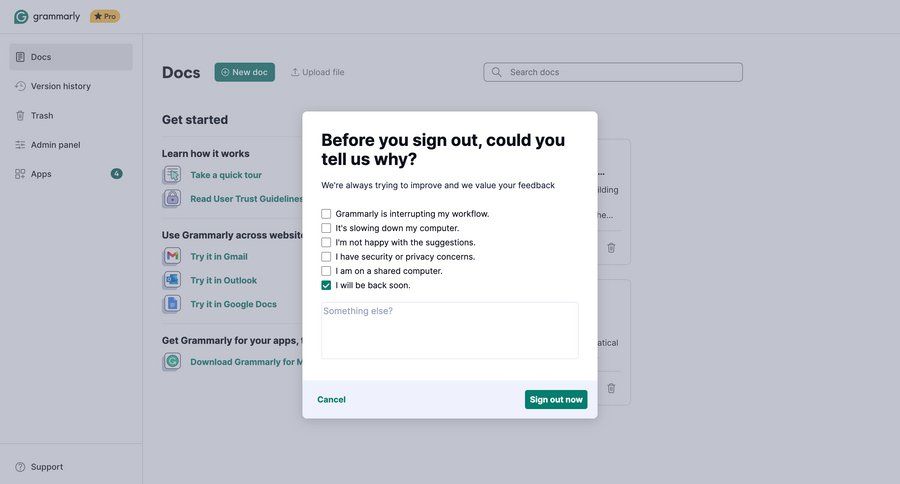Click the Sign out now button

[x=556, y=400]
